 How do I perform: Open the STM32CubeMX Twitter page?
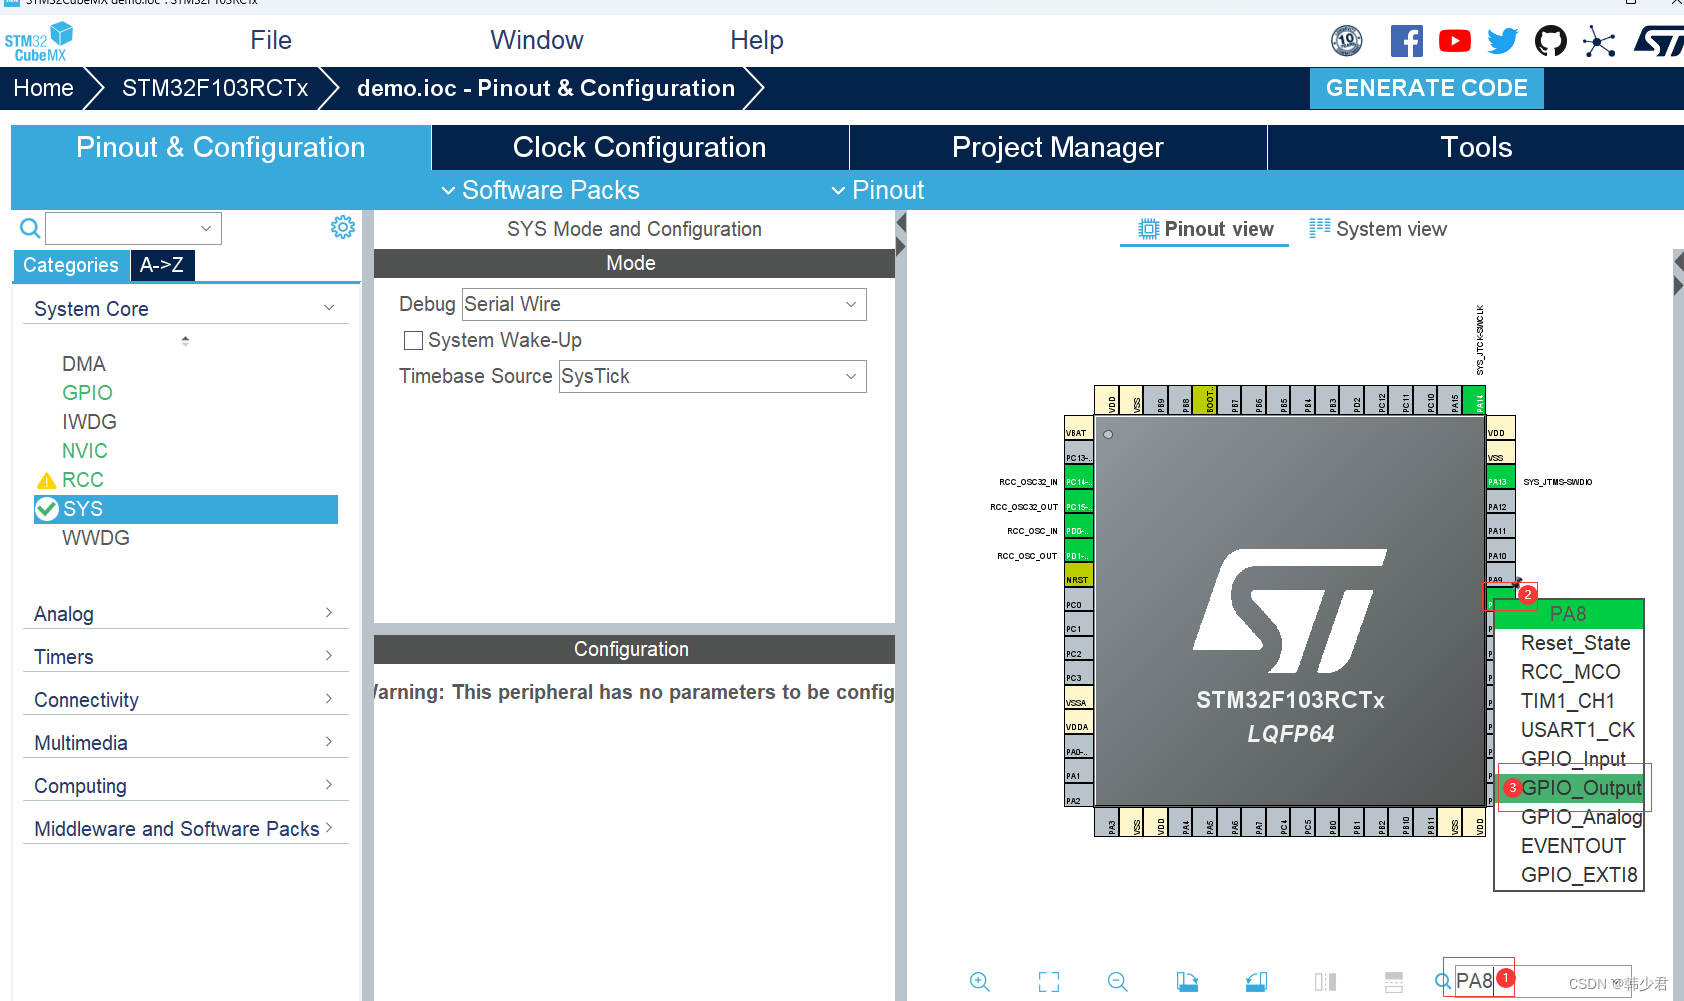tap(1503, 41)
